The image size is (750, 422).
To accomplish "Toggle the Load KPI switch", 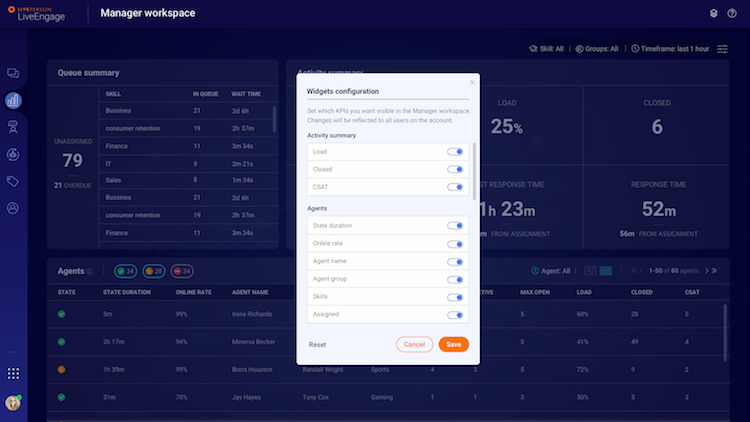I will click(455, 152).
